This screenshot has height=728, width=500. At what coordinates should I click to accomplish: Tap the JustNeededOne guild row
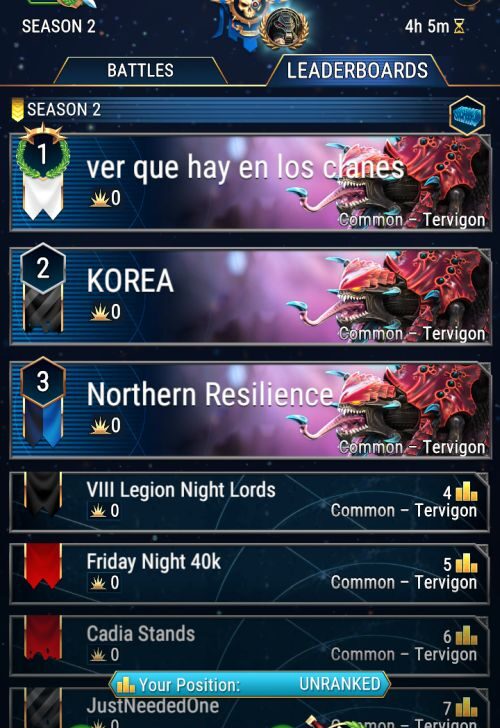[249, 708]
